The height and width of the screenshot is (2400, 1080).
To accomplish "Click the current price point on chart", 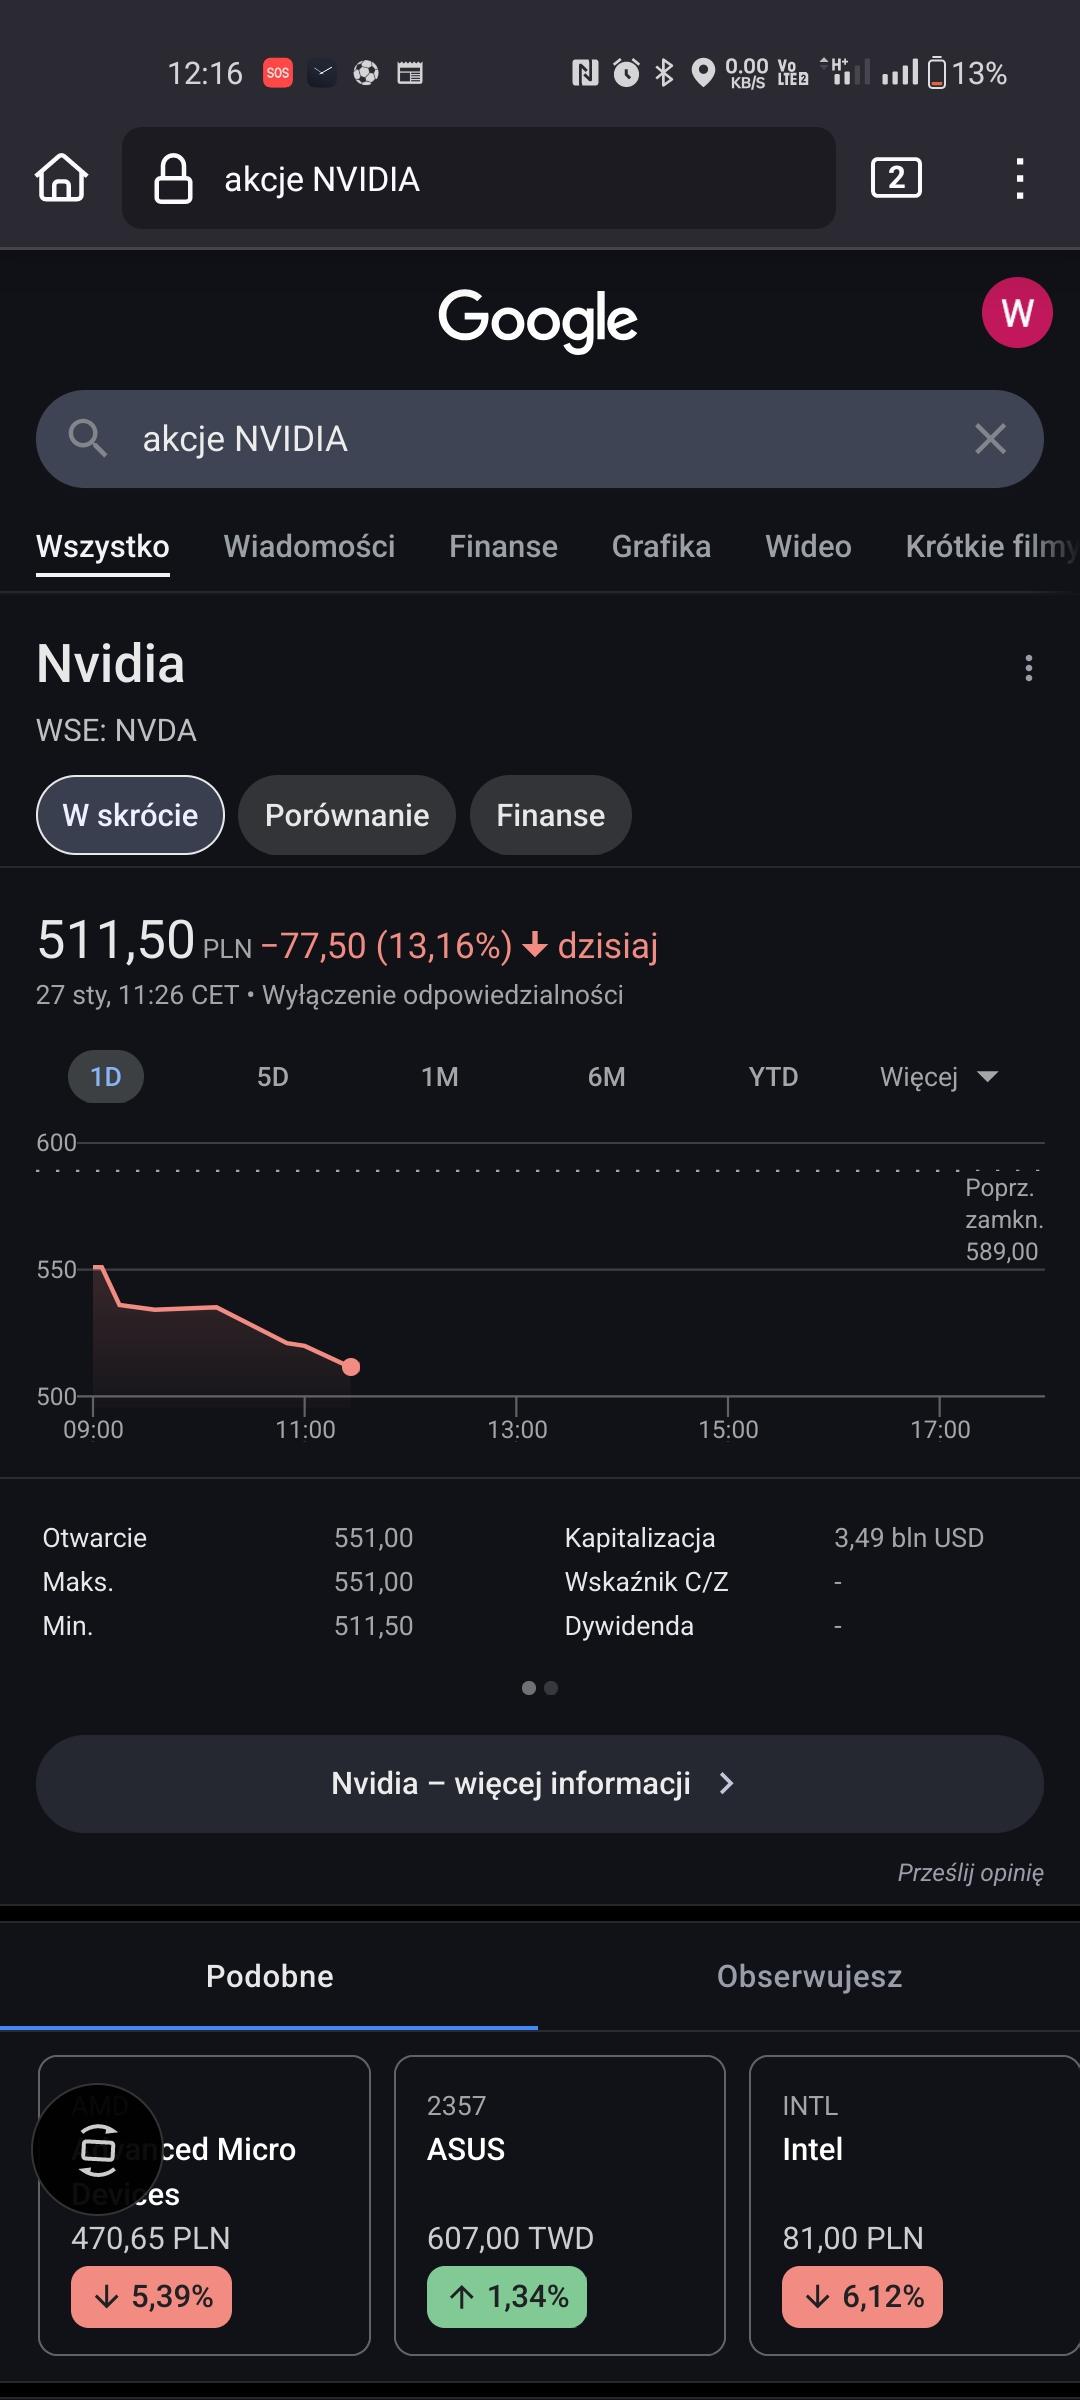I will 351,1367.
